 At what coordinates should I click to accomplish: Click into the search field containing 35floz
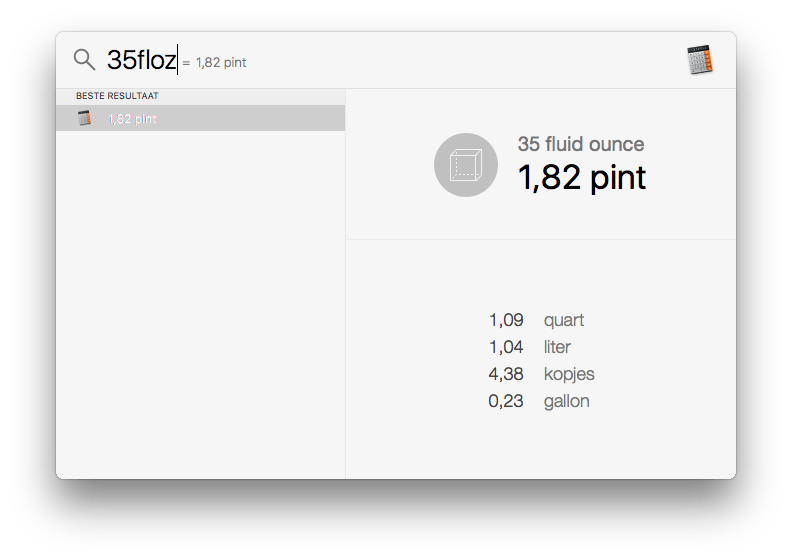pos(141,60)
